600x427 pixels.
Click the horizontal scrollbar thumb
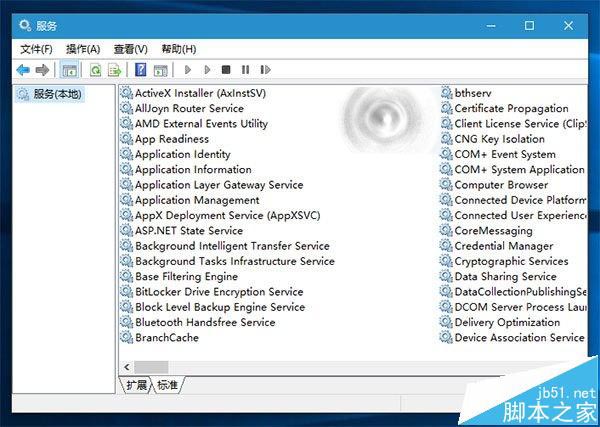[x=151, y=367]
